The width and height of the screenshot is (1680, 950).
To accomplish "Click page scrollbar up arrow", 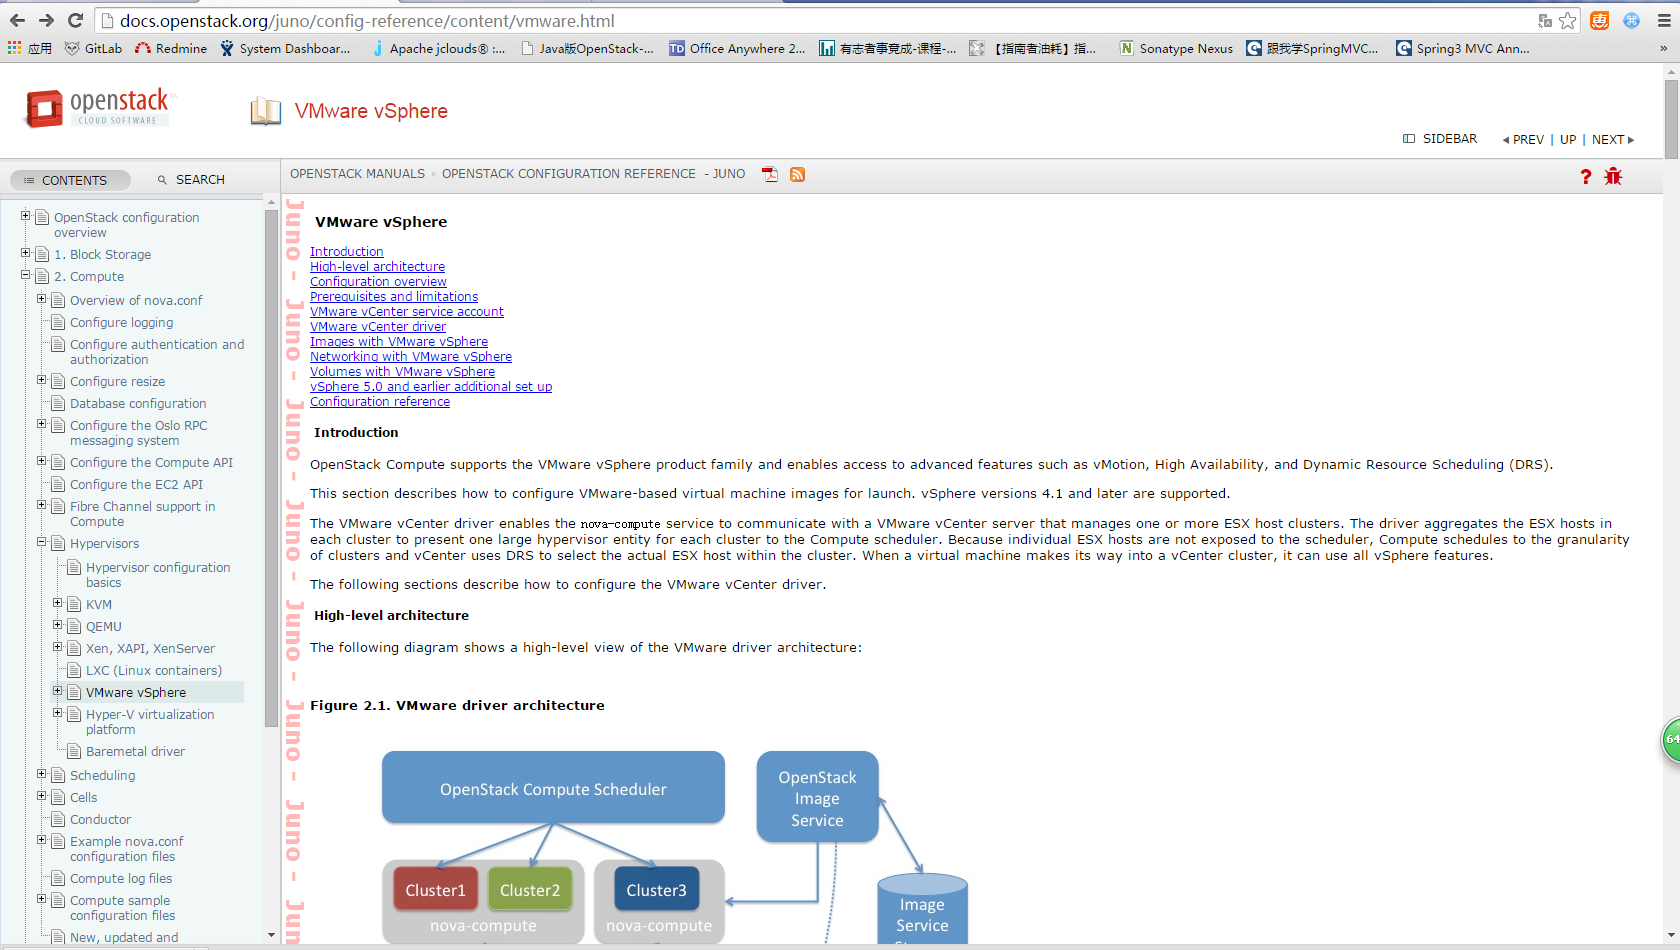I will 1671,72.
